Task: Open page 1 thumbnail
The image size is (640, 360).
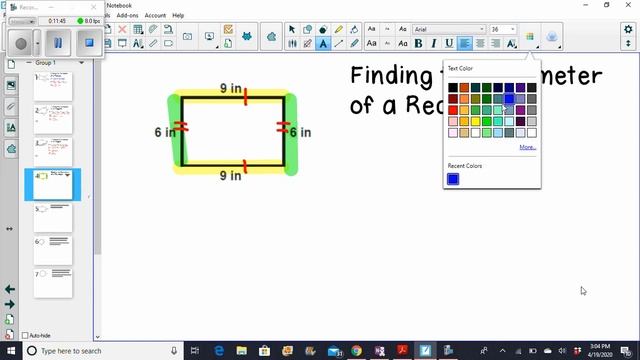Action: [x=53, y=86]
